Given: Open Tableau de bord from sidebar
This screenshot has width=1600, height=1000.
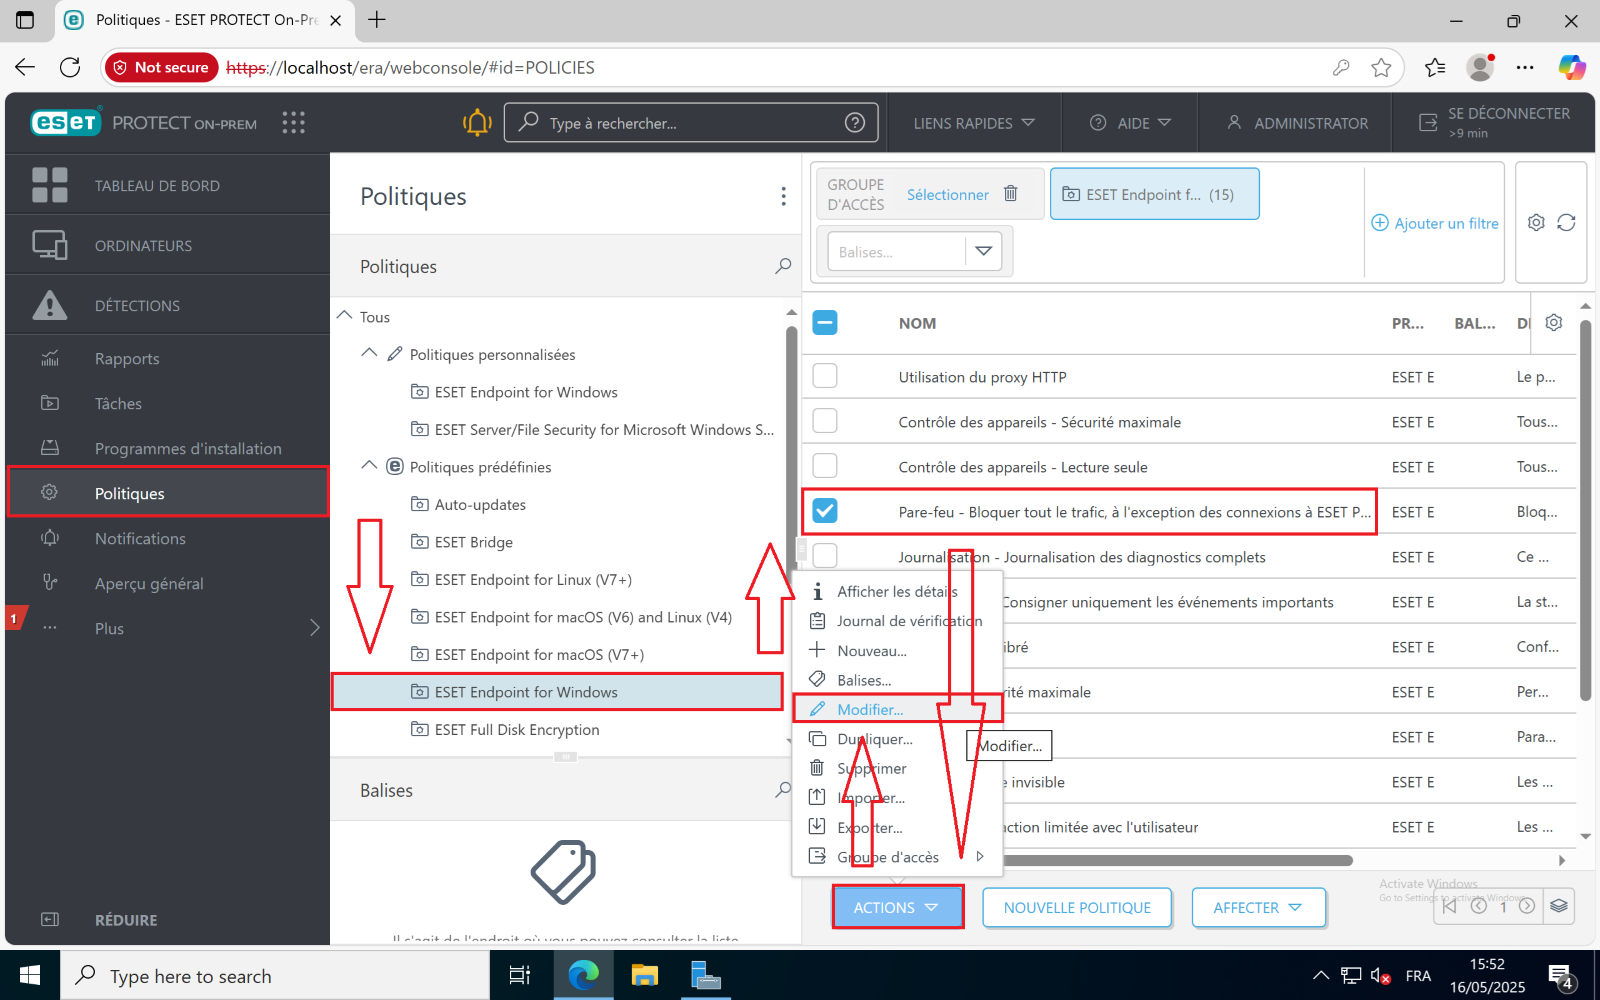Looking at the screenshot, I should pos(168,185).
